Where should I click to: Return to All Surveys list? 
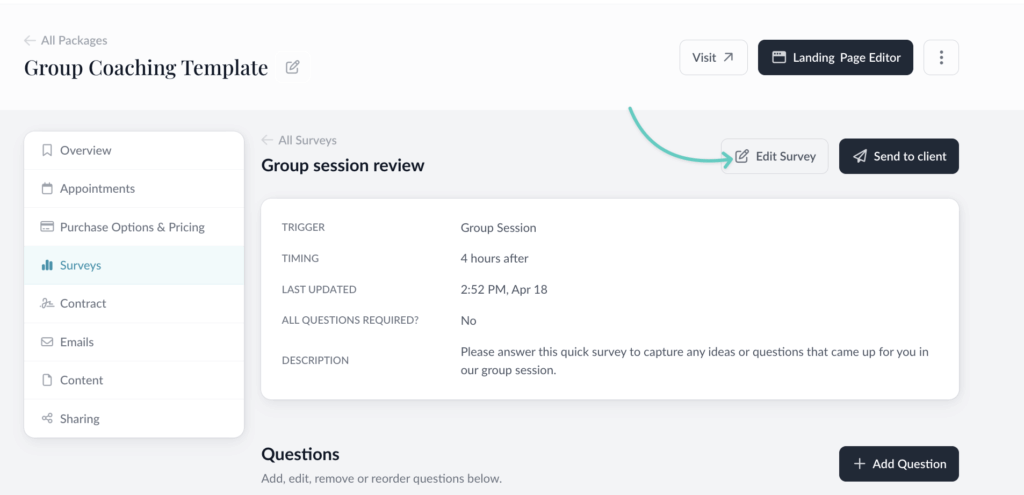tap(299, 141)
